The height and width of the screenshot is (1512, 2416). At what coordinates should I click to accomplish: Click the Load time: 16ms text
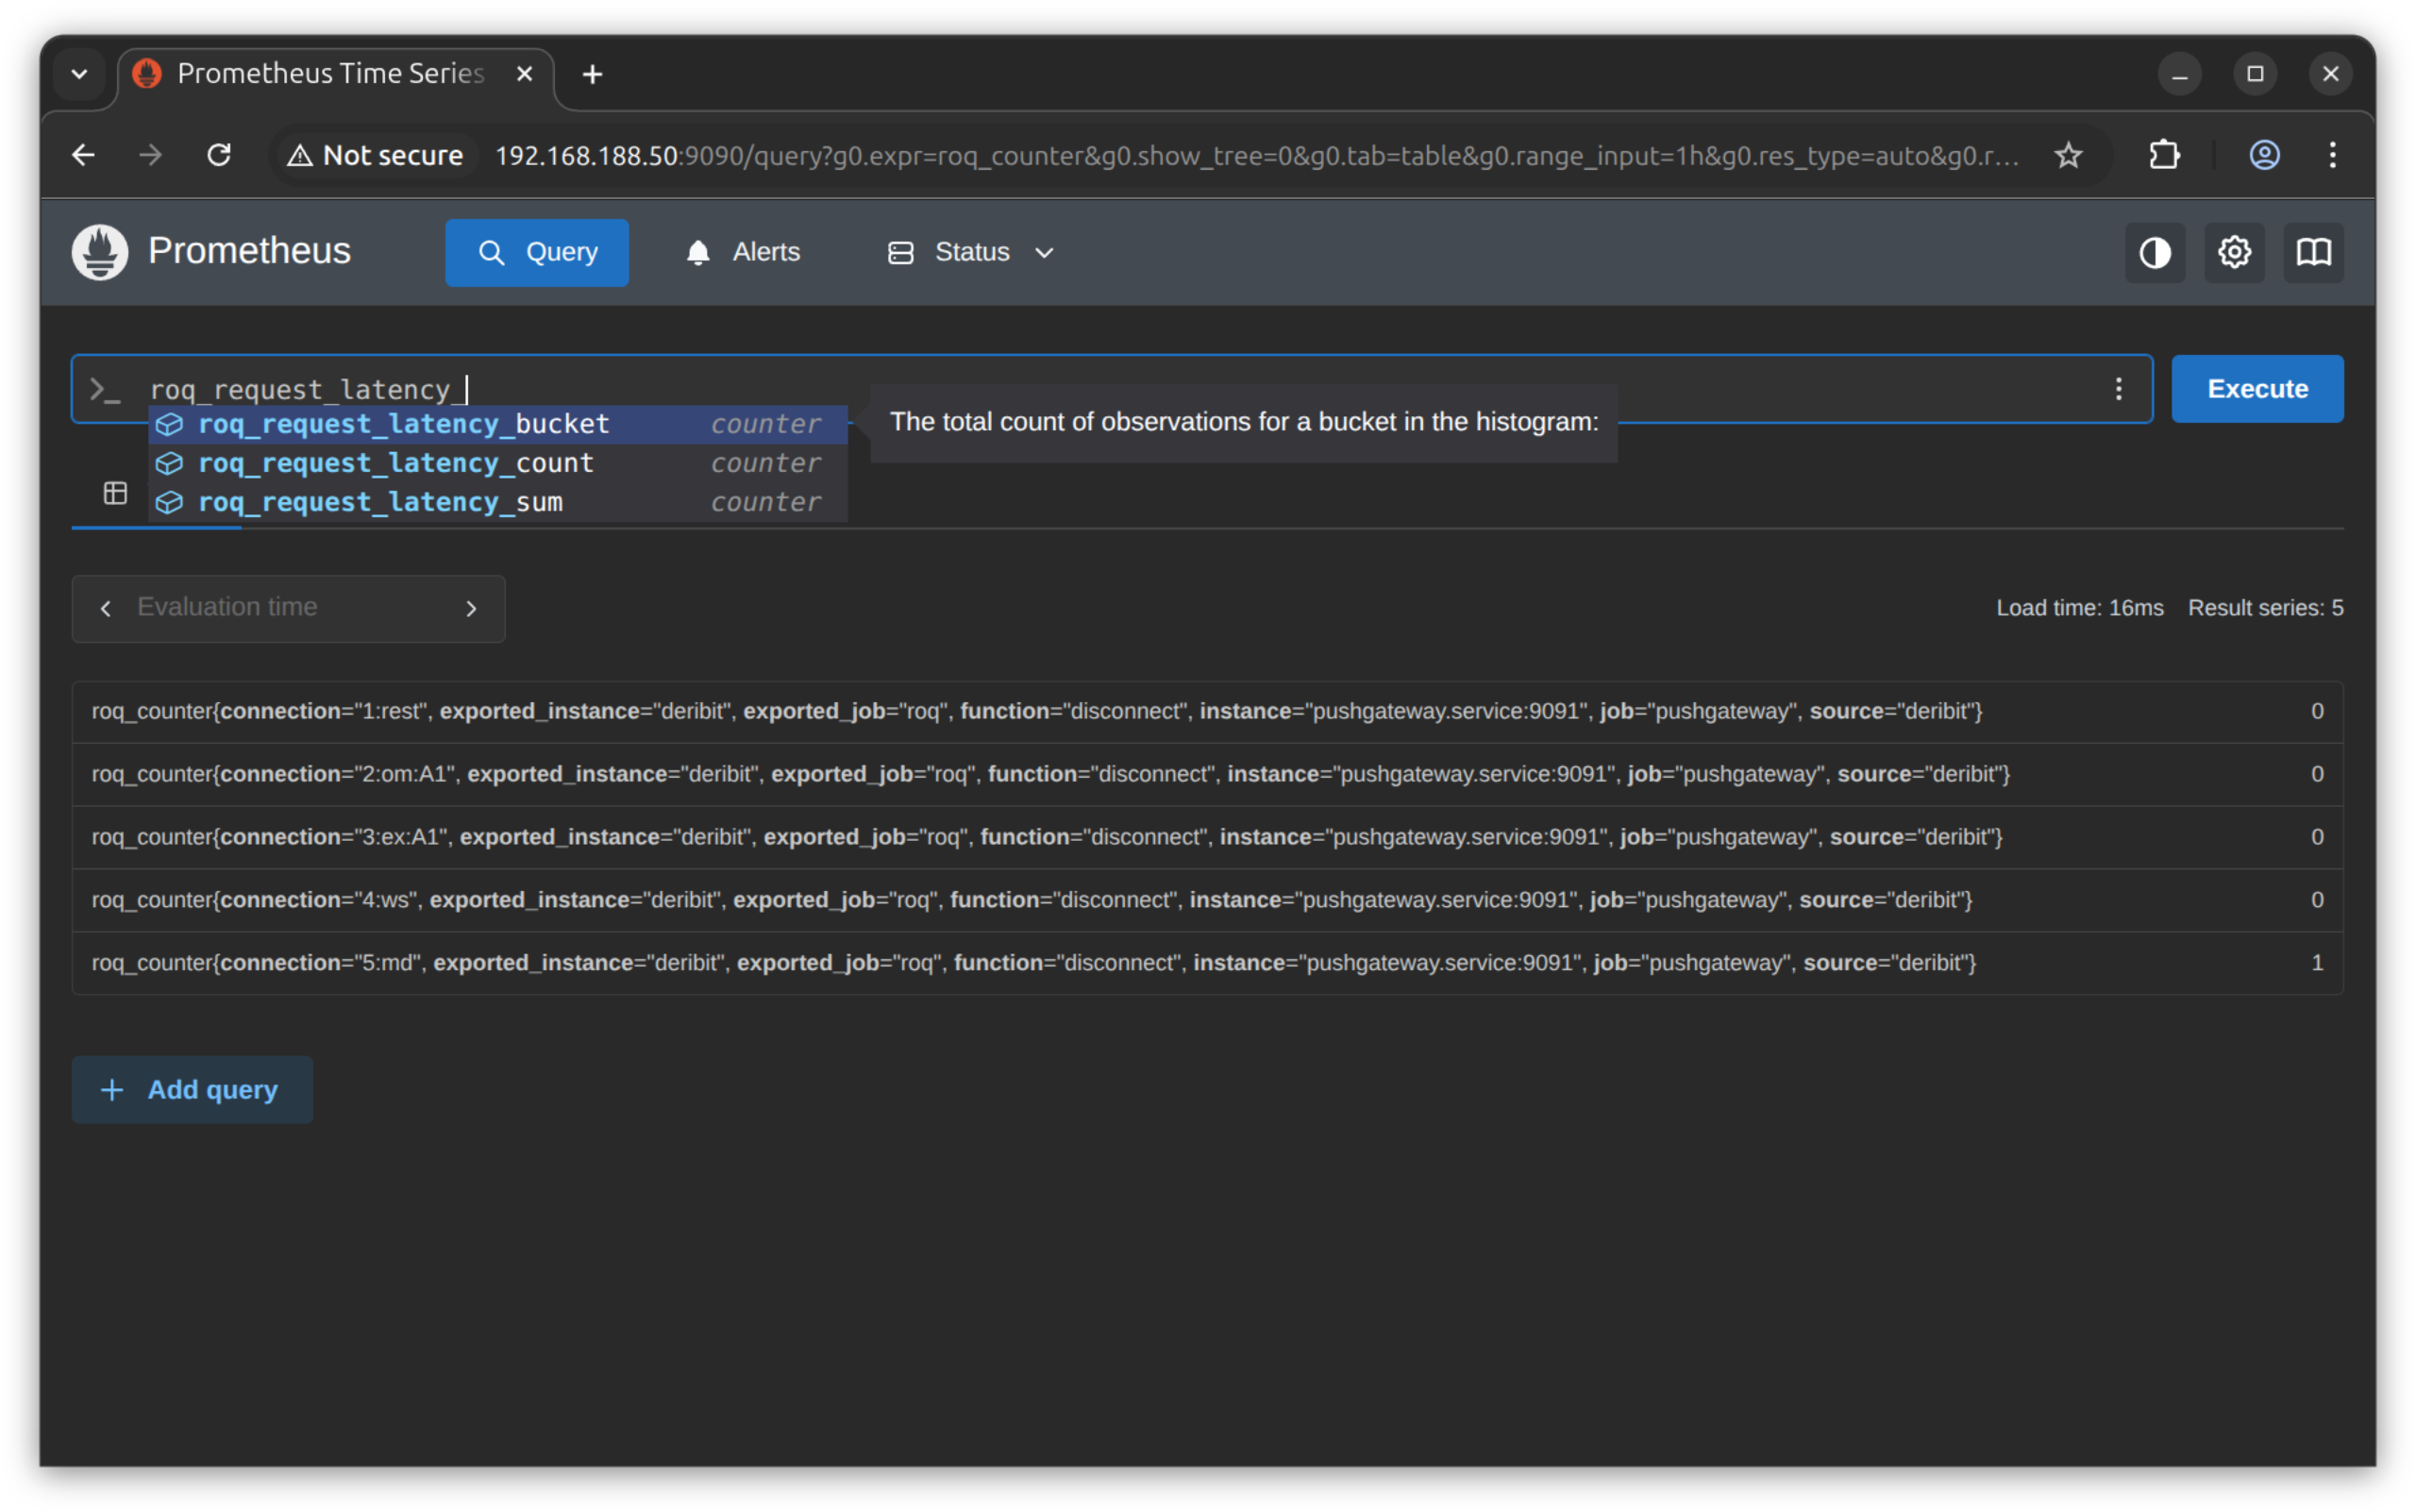click(x=2079, y=608)
